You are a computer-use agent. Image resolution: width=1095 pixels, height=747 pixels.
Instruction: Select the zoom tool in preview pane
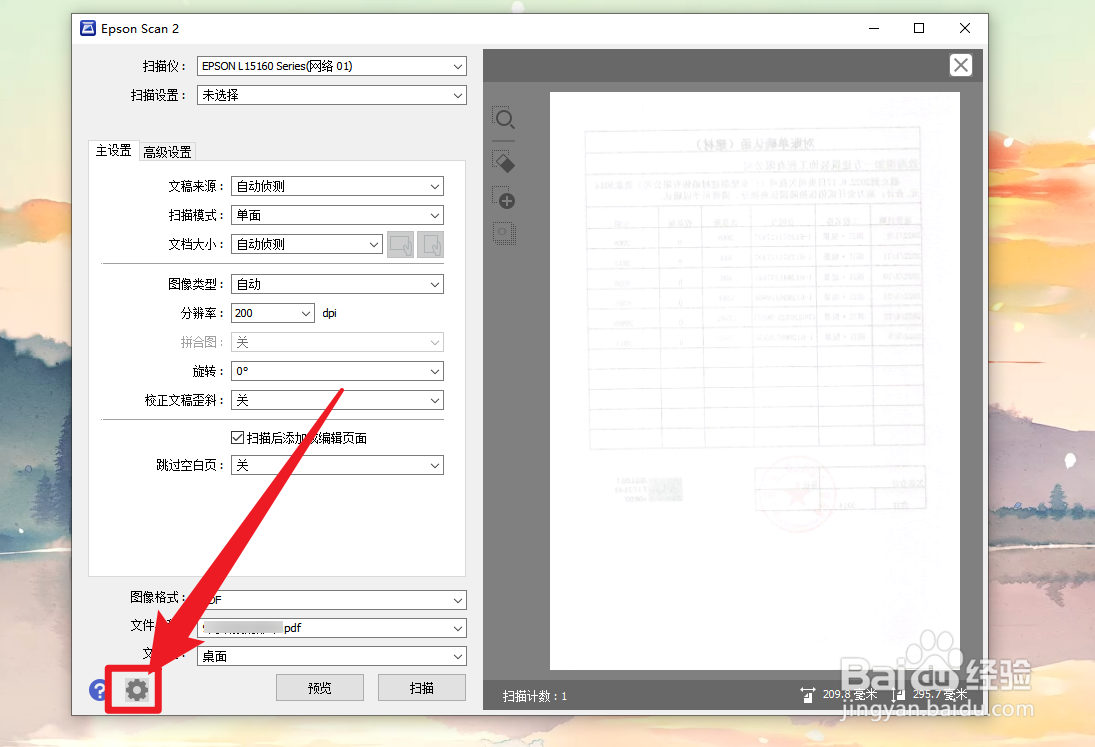click(504, 119)
